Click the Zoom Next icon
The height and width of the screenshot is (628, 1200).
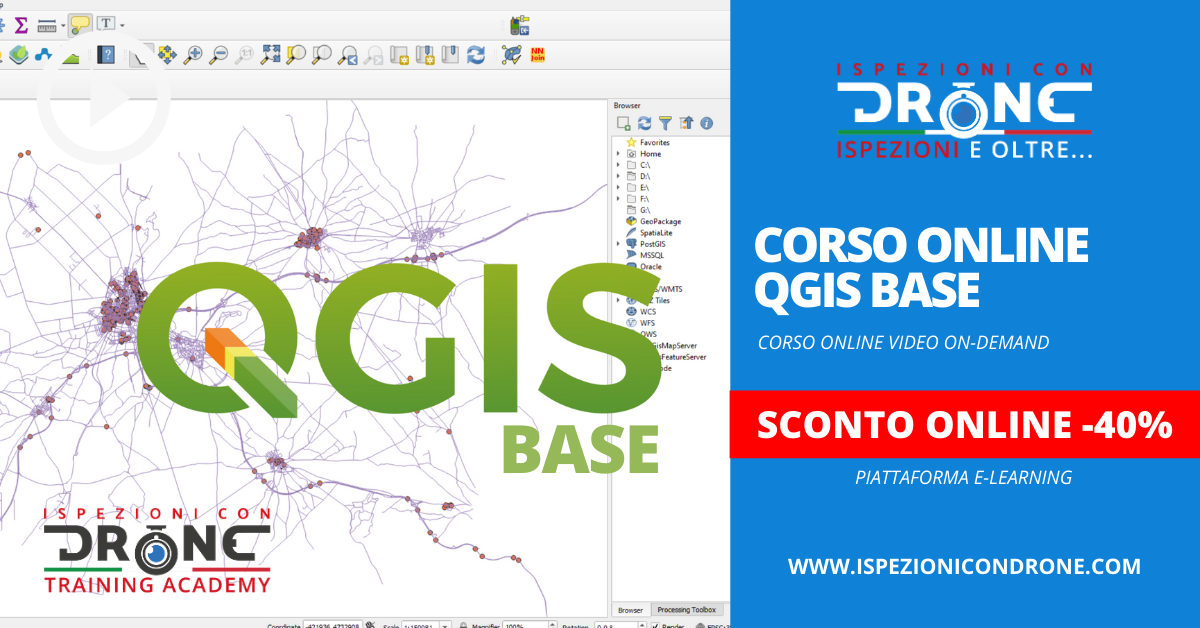[374, 54]
